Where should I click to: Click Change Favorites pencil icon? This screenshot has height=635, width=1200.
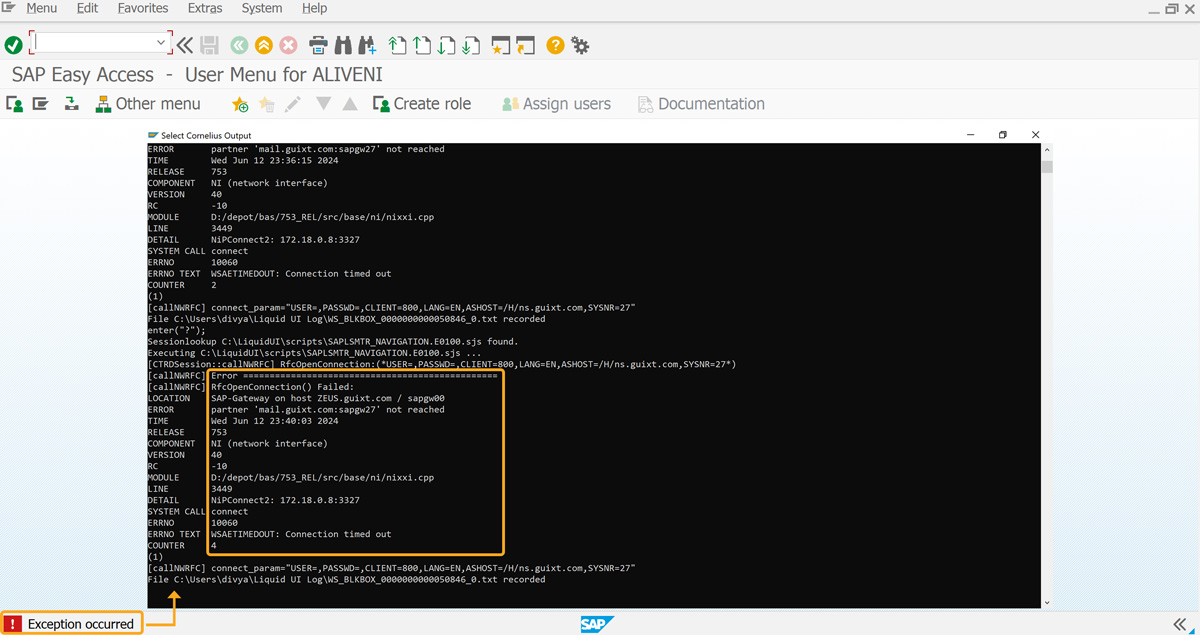click(x=293, y=104)
